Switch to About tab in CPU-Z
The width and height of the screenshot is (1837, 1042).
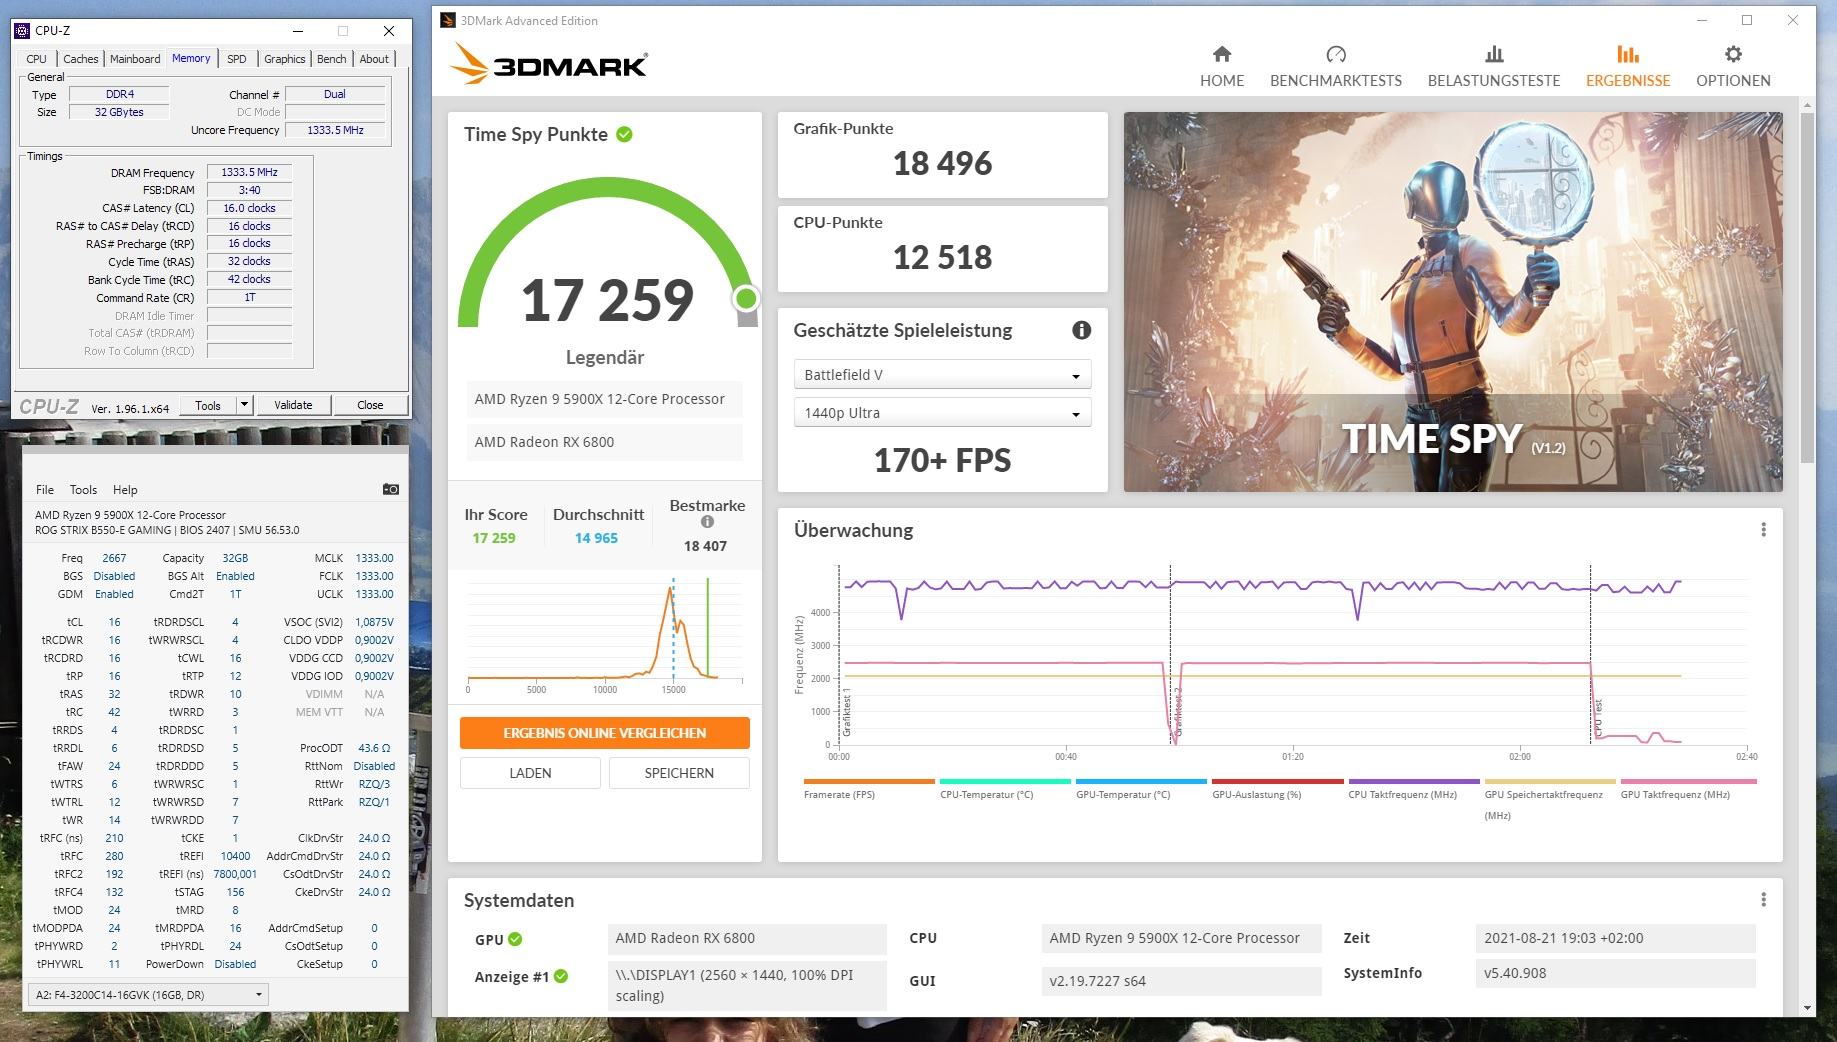coord(374,59)
